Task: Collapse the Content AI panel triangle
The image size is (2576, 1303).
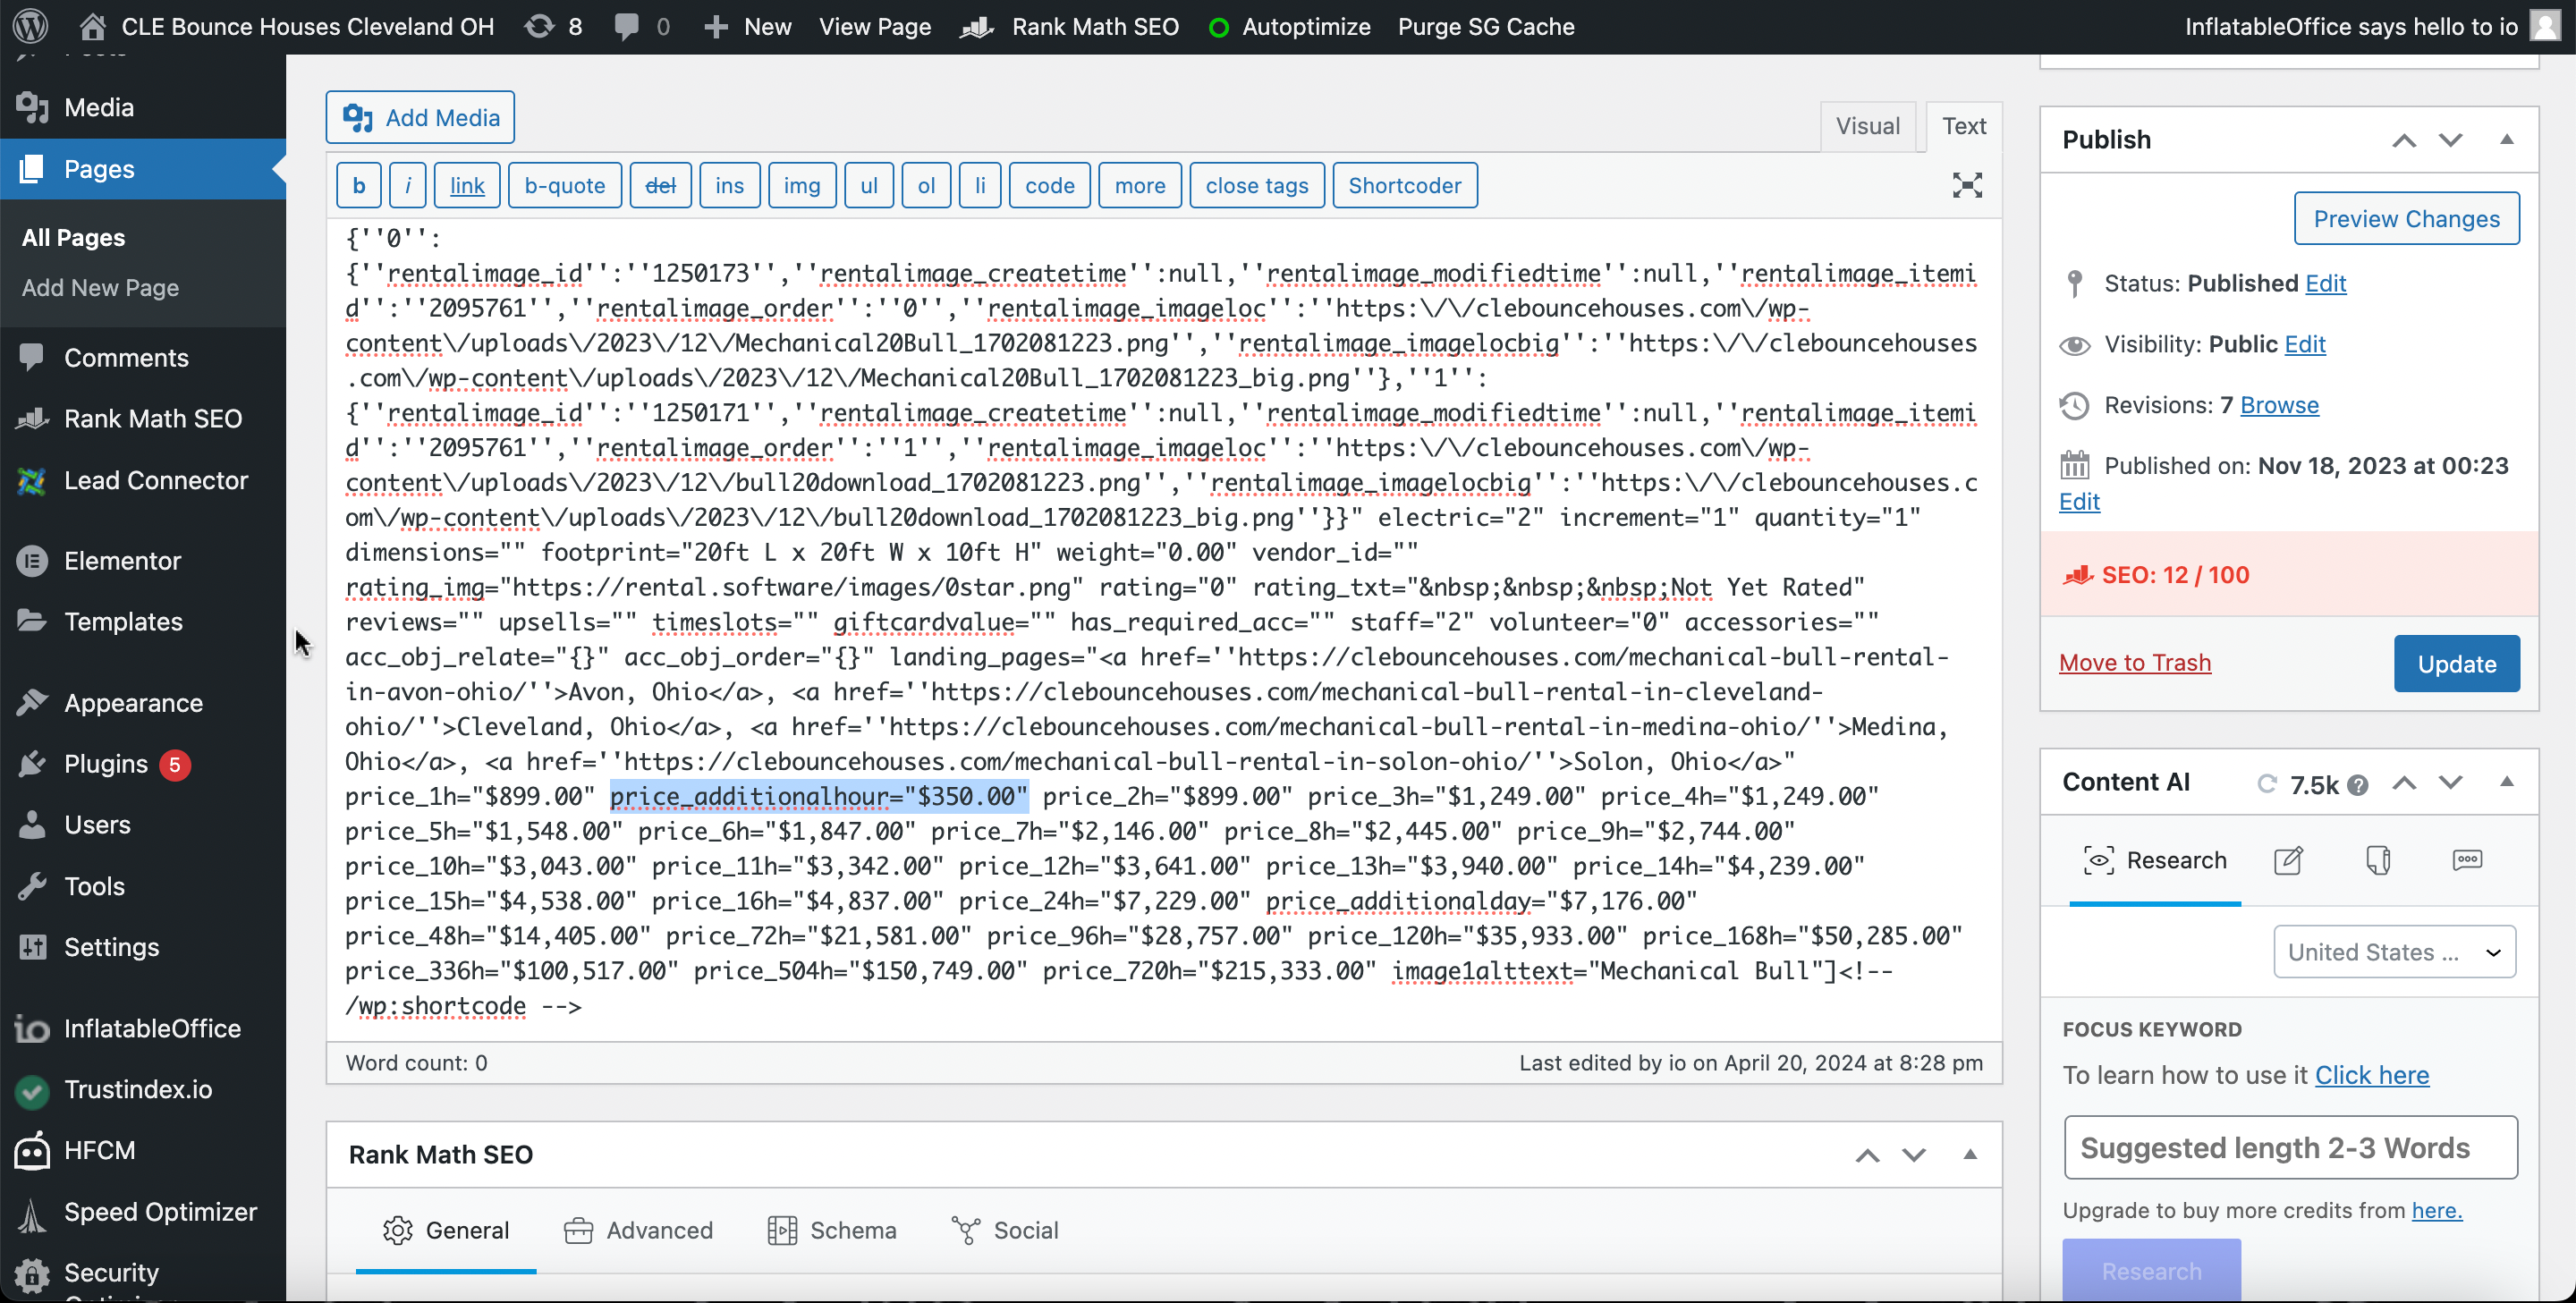Action: point(2506,782)
